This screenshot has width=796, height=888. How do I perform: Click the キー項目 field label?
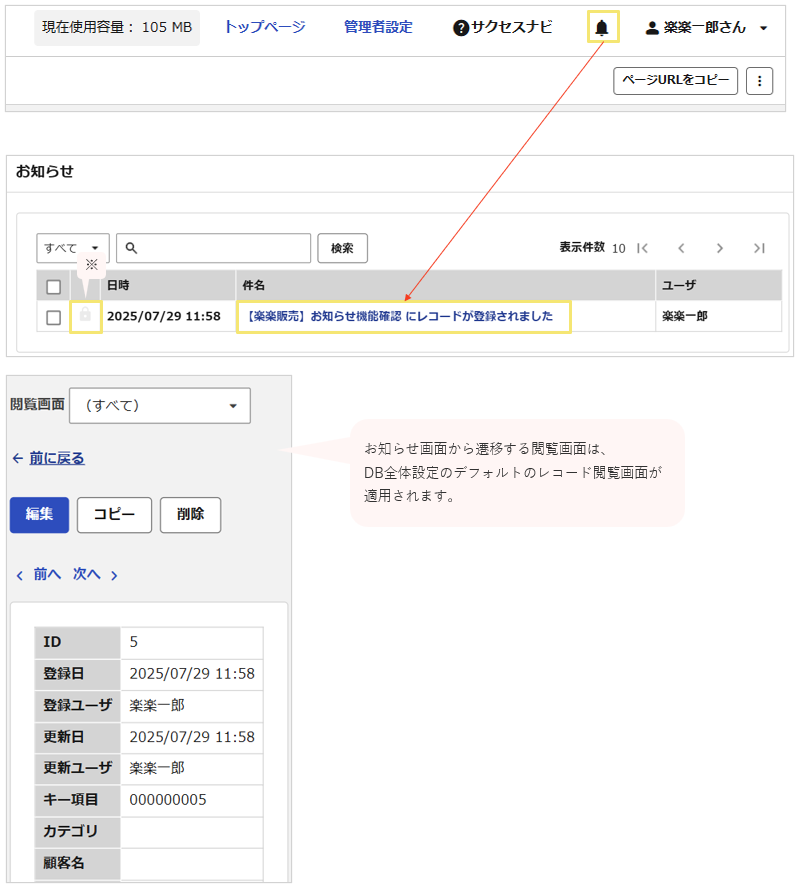coord(70,800)
